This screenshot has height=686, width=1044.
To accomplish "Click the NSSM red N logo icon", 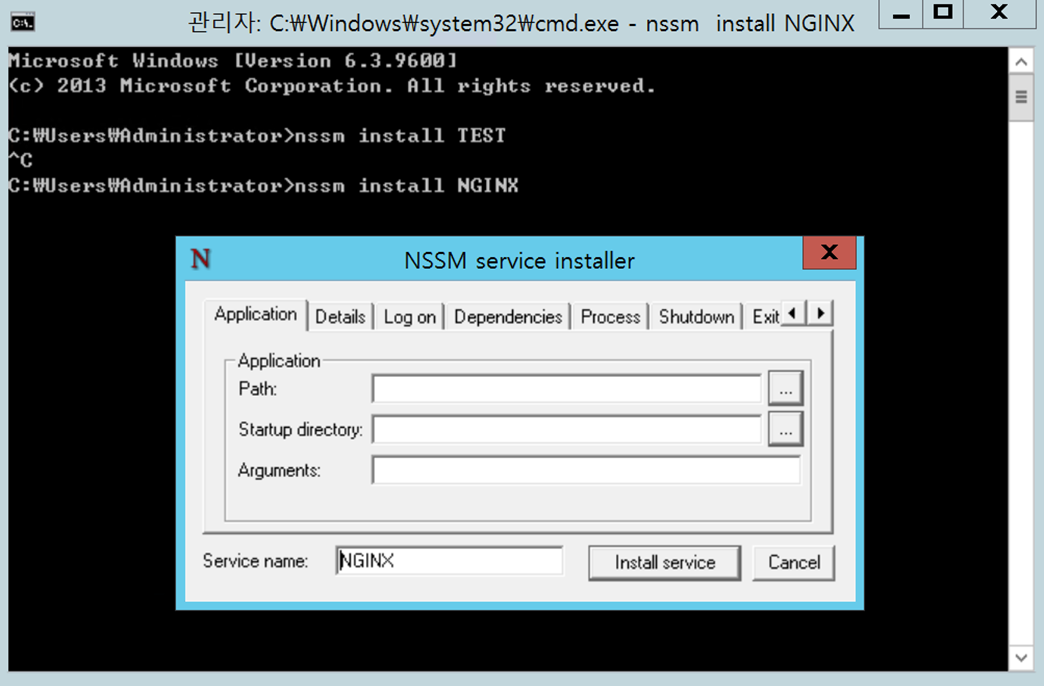I will [x=200, y=258].
